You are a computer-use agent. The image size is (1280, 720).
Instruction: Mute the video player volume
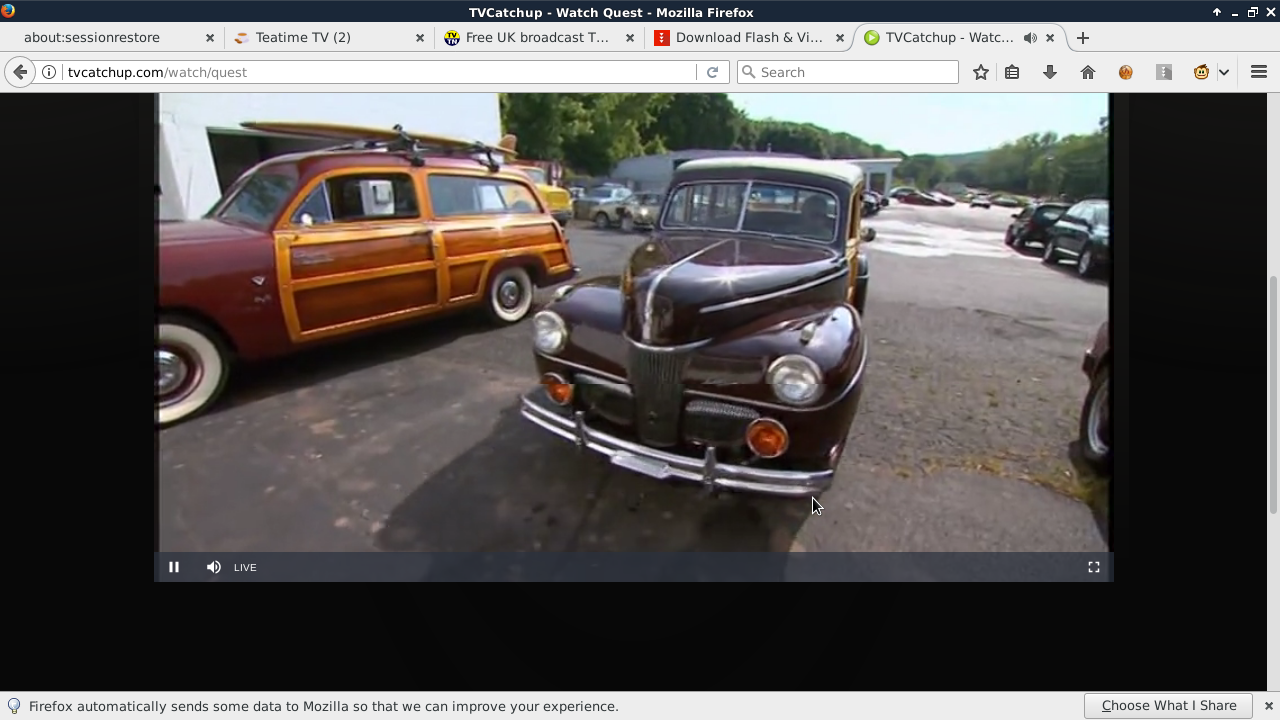tap(214, 567)
